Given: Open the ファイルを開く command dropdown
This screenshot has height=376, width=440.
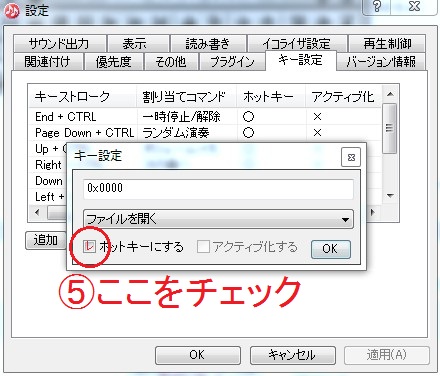Looking at the screenshot, I should tap(218, 219).
